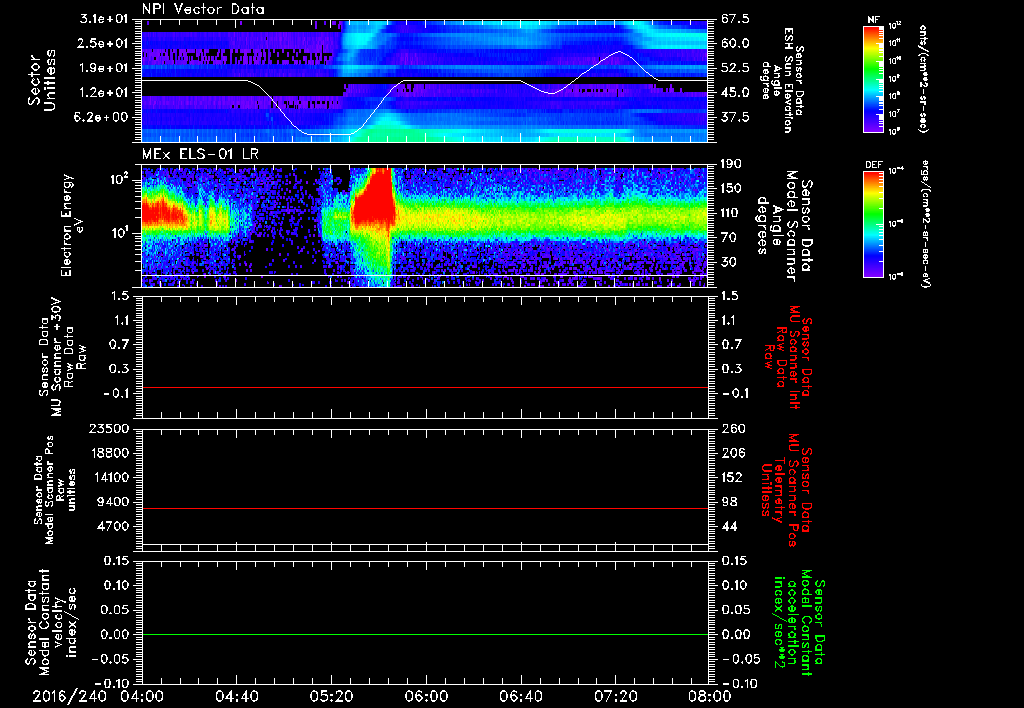Click the "37.5" elevation tick label
The width and height of the screenshot is (1024, 708).
[x=735, y=117]
